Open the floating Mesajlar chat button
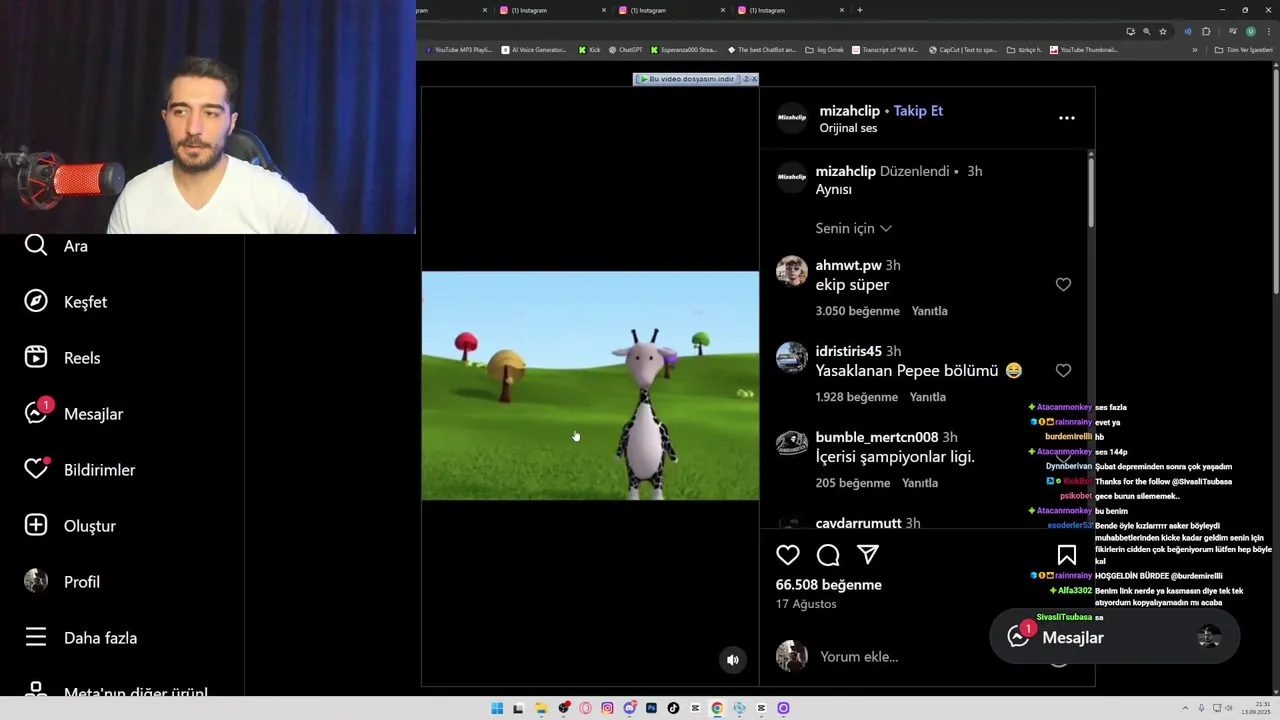The width and height of the screenshot is (1280, 720). (x=1114, y=637)
